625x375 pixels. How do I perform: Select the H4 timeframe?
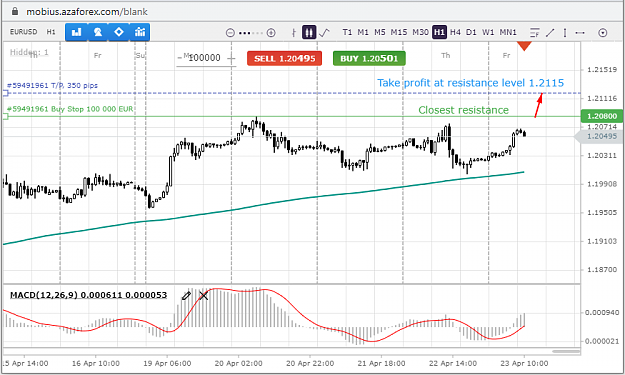[x=455, y=32]
